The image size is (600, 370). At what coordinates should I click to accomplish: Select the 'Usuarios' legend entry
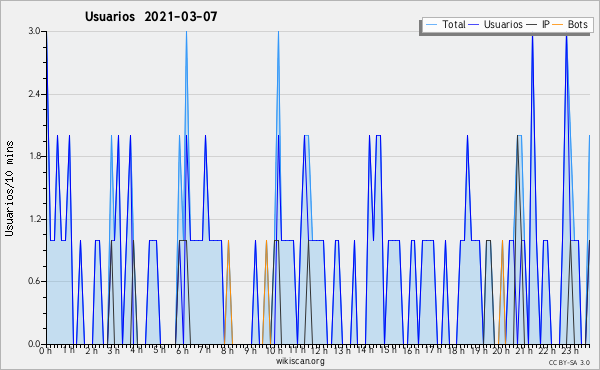(x=495, y=24)
